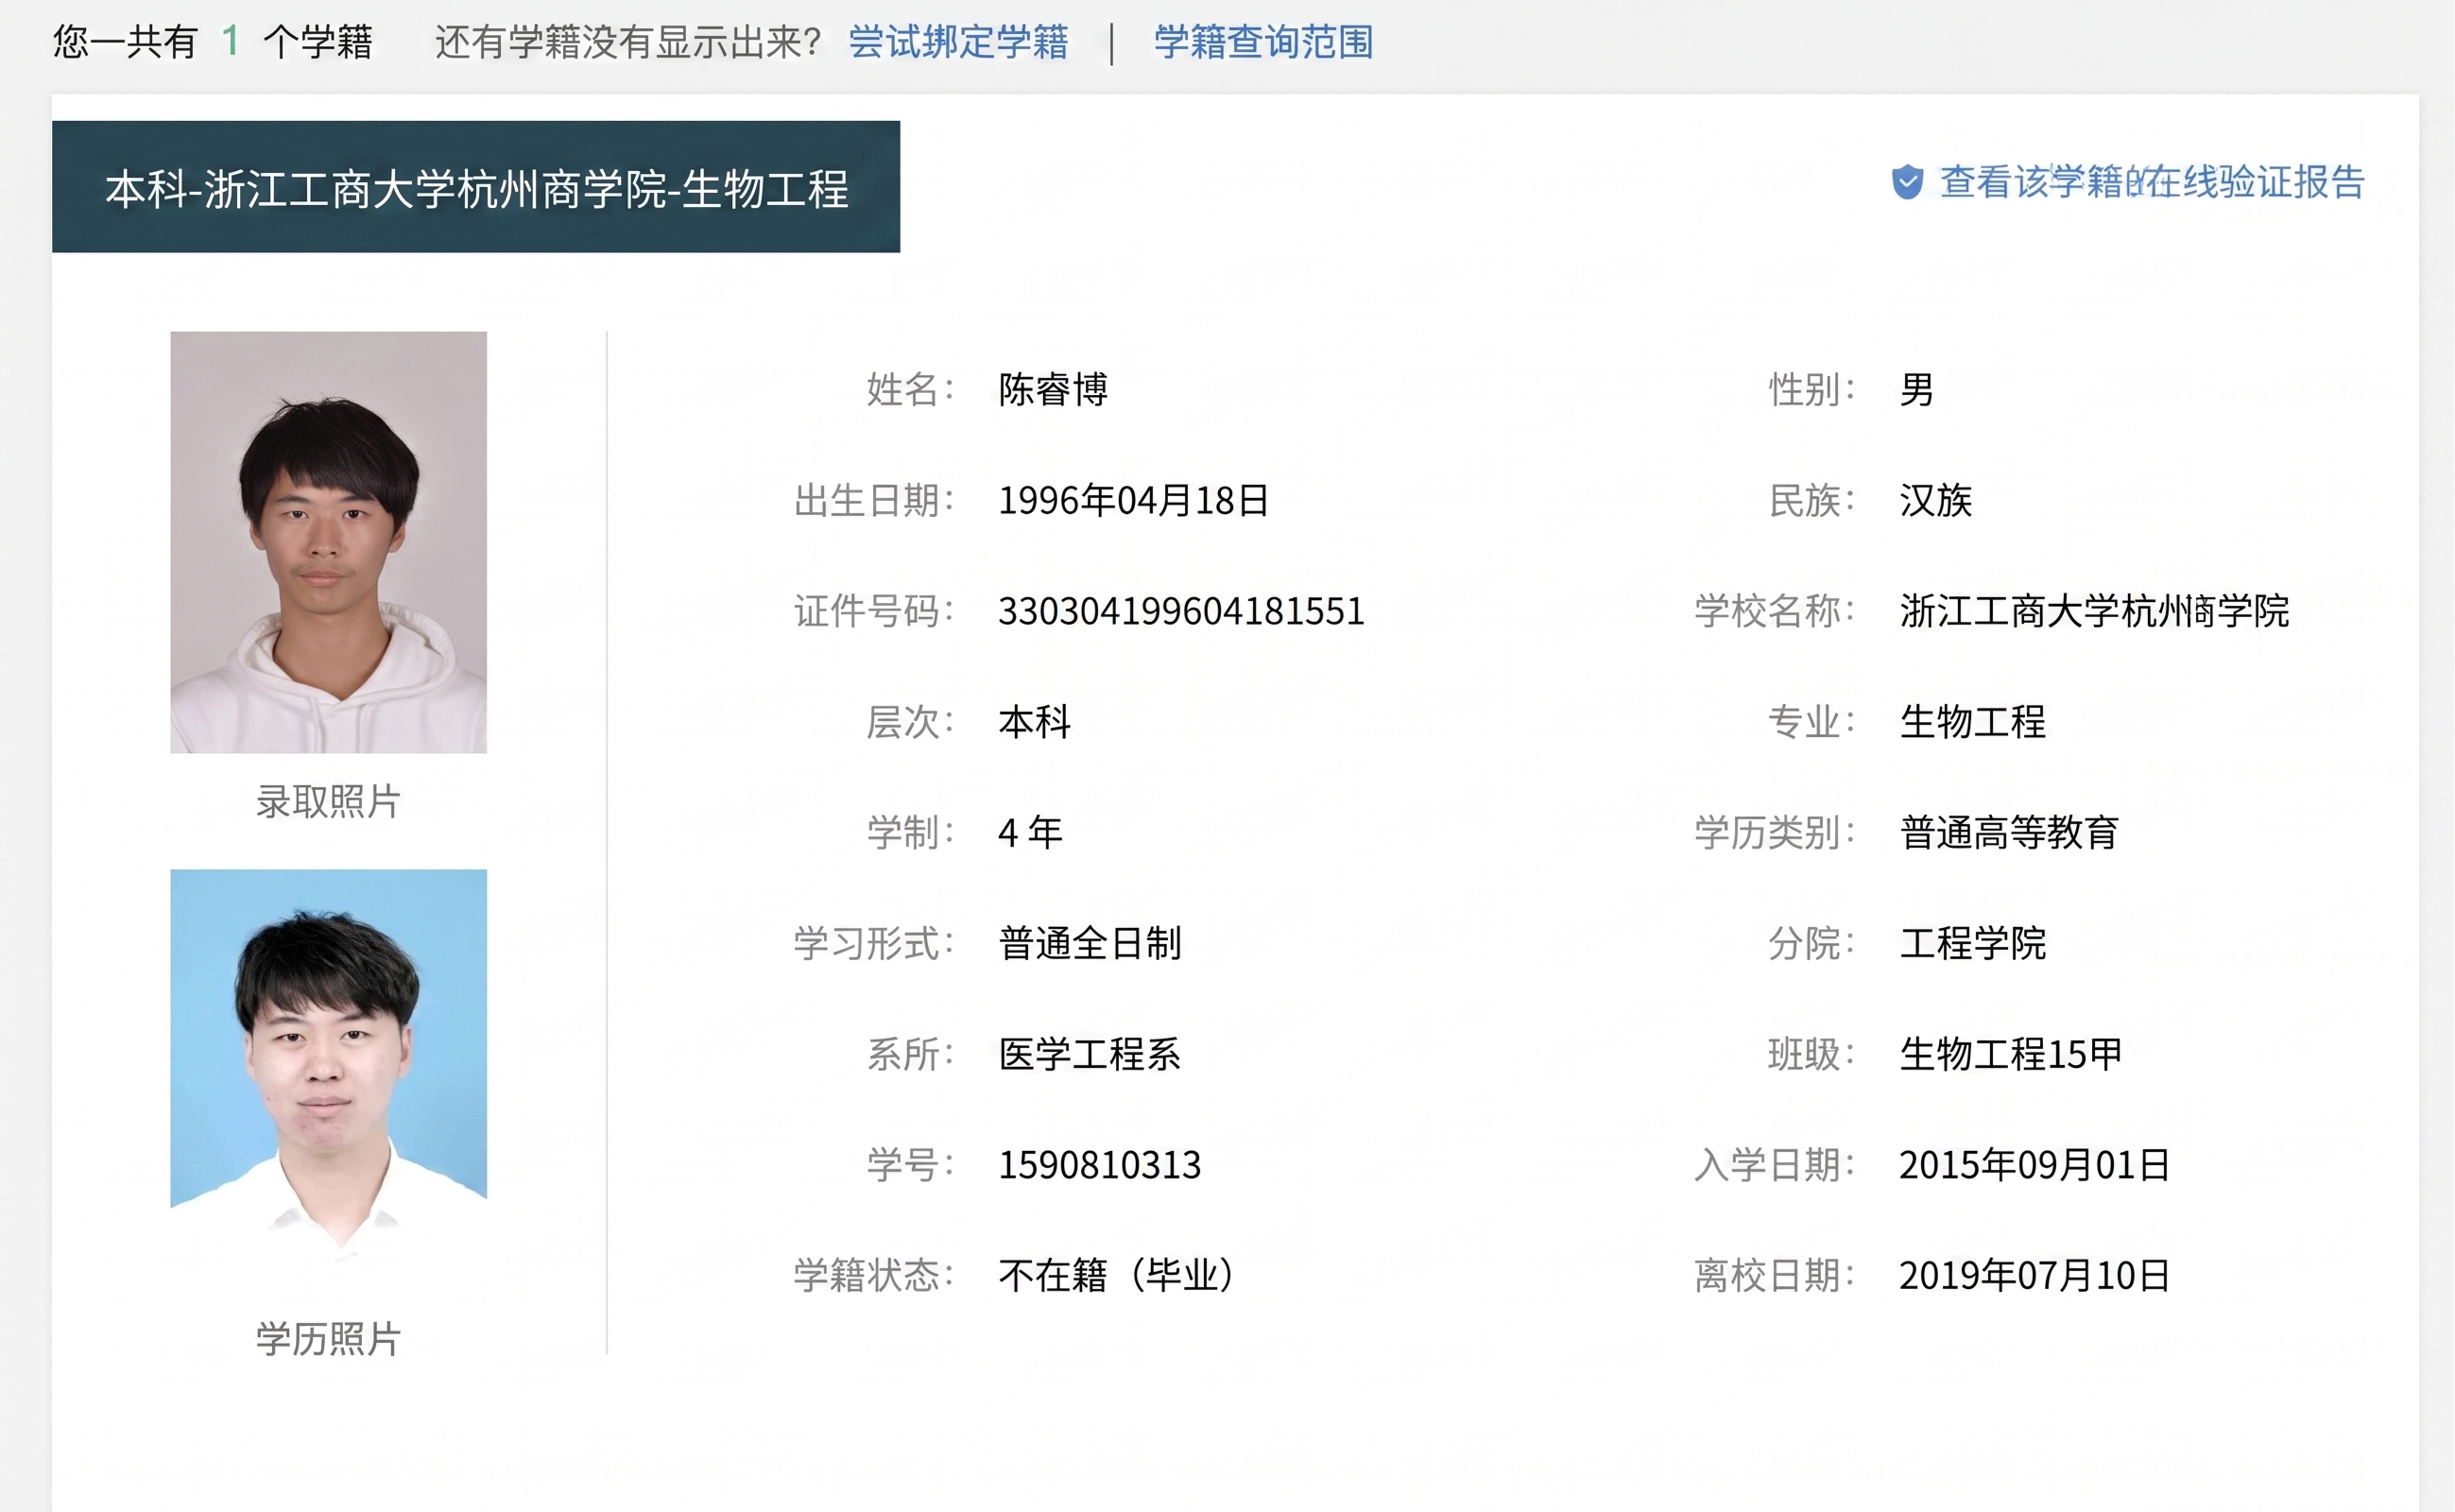Click the shield verification icon
The image size is (2455, 1512).
click(x=1907, y=182)
